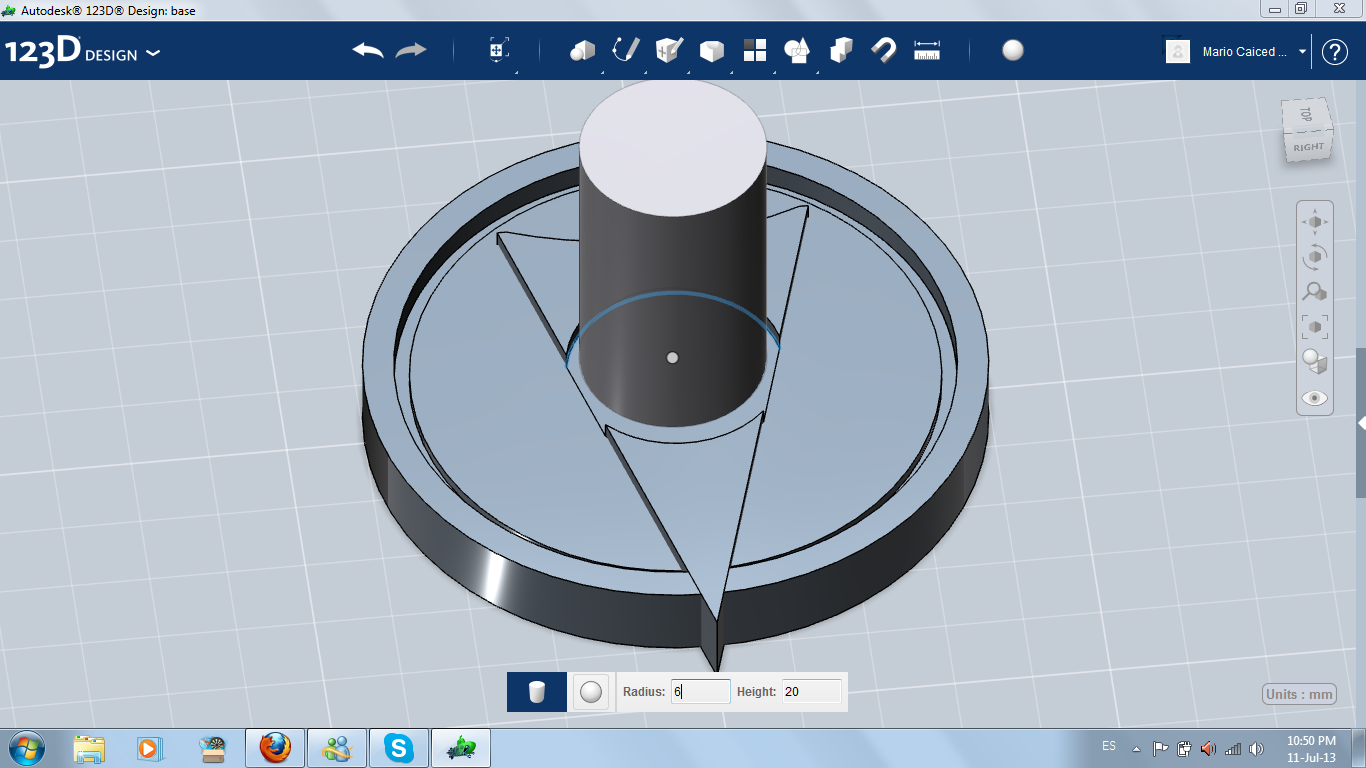This screenshot has width=1366, height=768.
Task: Open the power plug tray icon
Action: (x=1185, y=748)
